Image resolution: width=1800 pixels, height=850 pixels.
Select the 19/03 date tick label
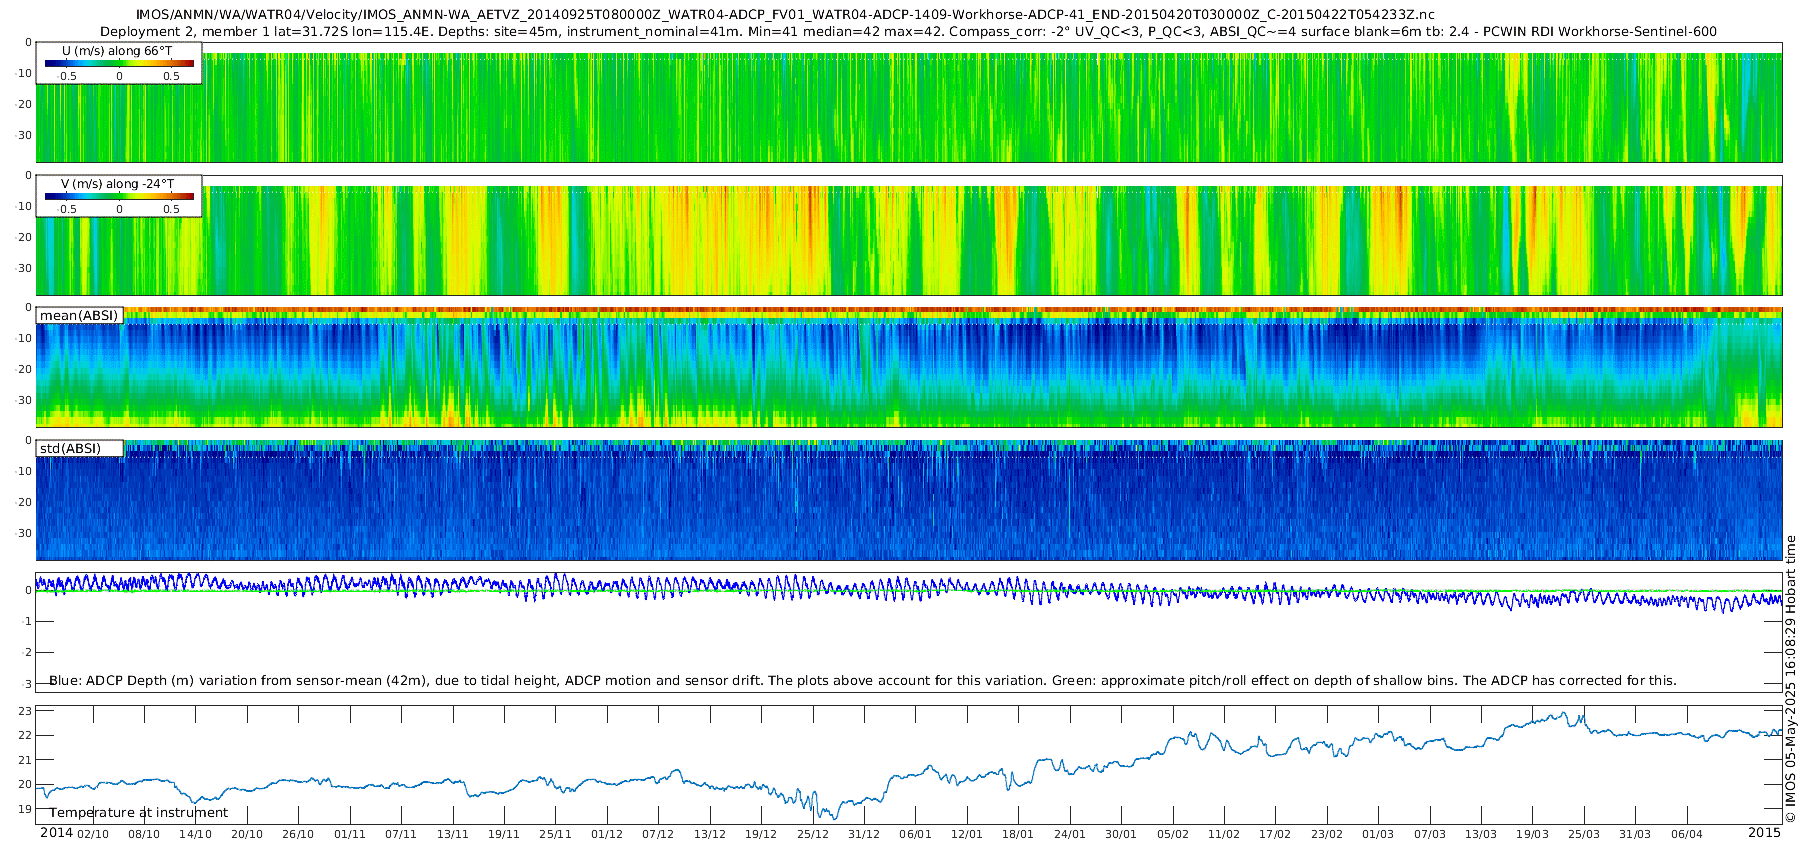[1532, 834]
